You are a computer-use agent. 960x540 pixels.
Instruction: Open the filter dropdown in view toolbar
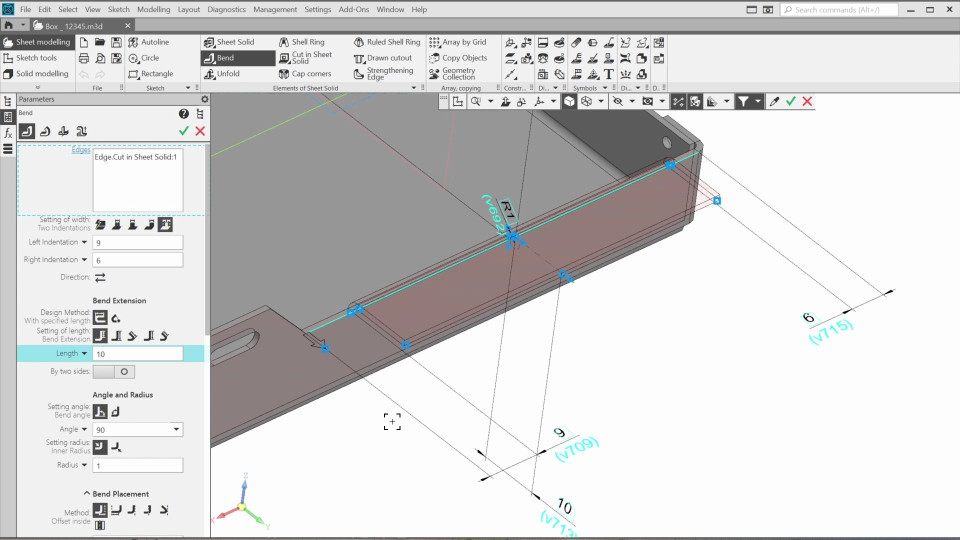[x=759, y=101]
